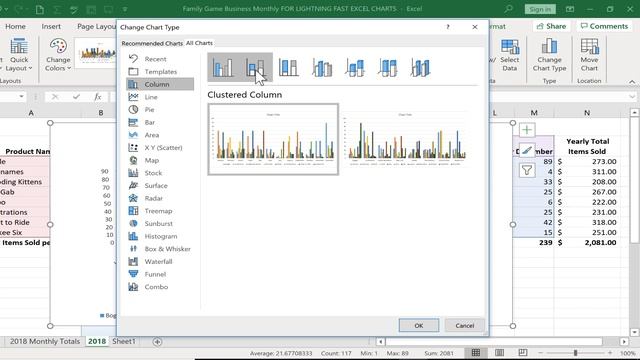Switch to Normal view in status bar
The width and height of the screenshot is (640, 360).
pyautogui.click(x=476, y=353)
